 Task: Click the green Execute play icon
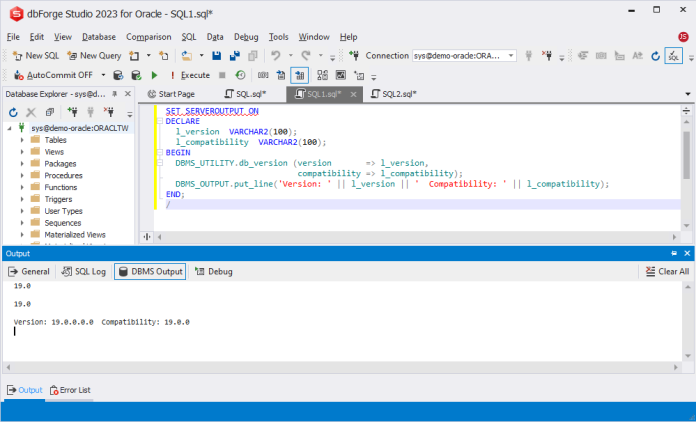[x=154, y=75]
